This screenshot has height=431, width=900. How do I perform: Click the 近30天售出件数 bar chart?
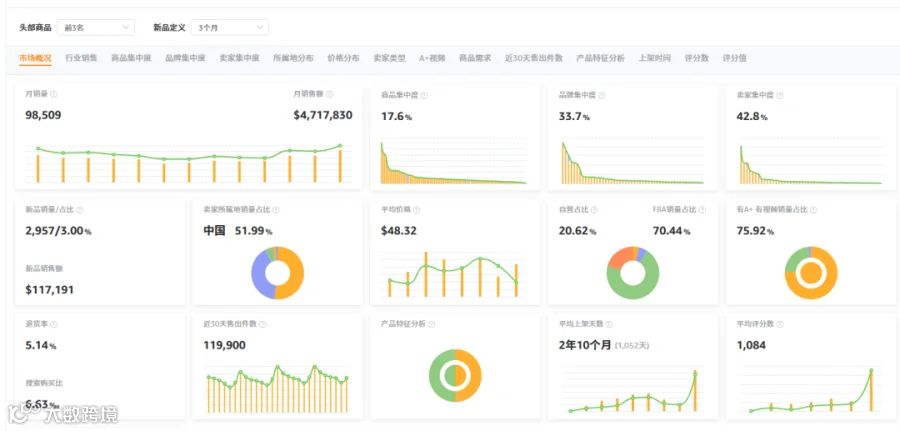click(278, 389)
